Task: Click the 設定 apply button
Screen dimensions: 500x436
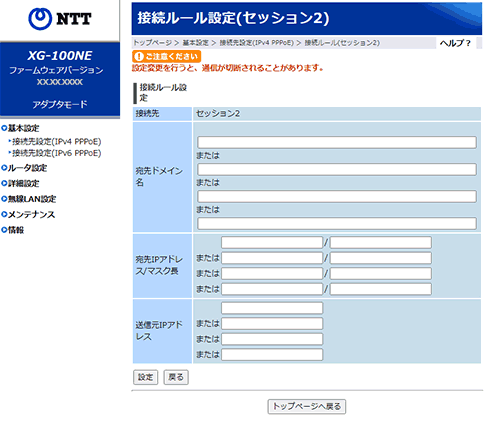Action: click(145, 377)
